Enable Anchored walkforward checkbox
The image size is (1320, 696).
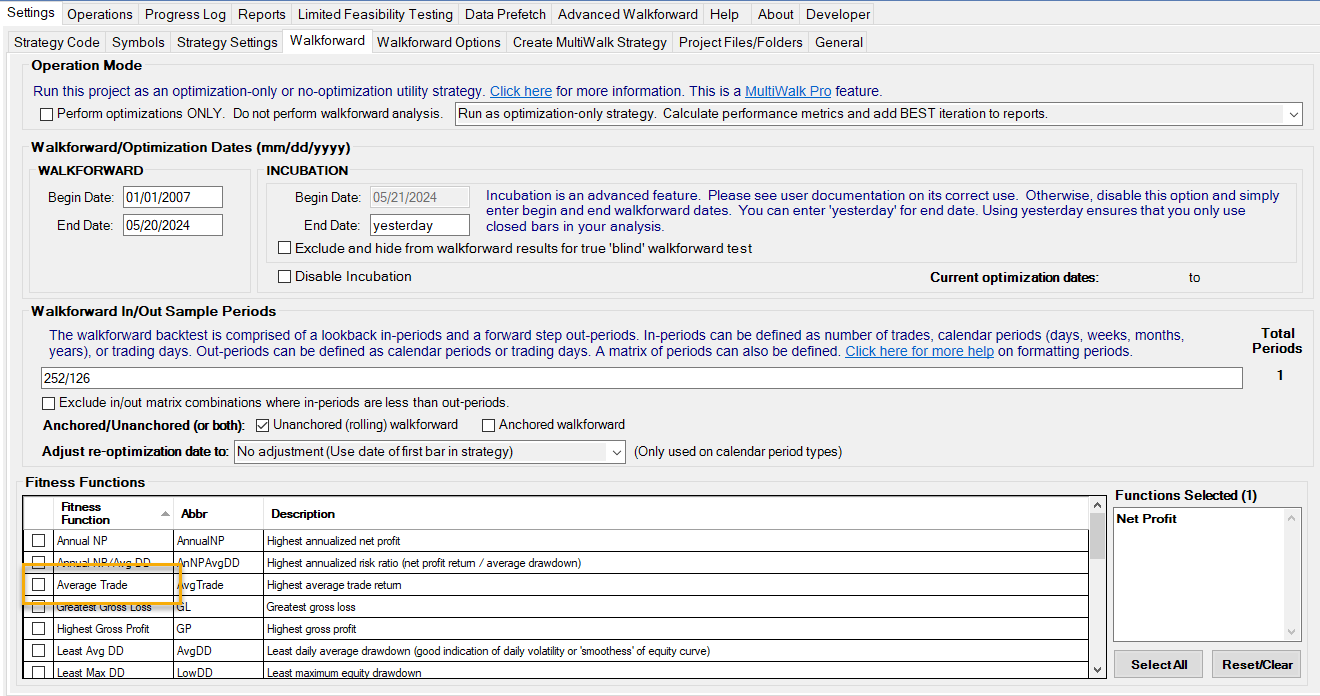pos(489,425)
